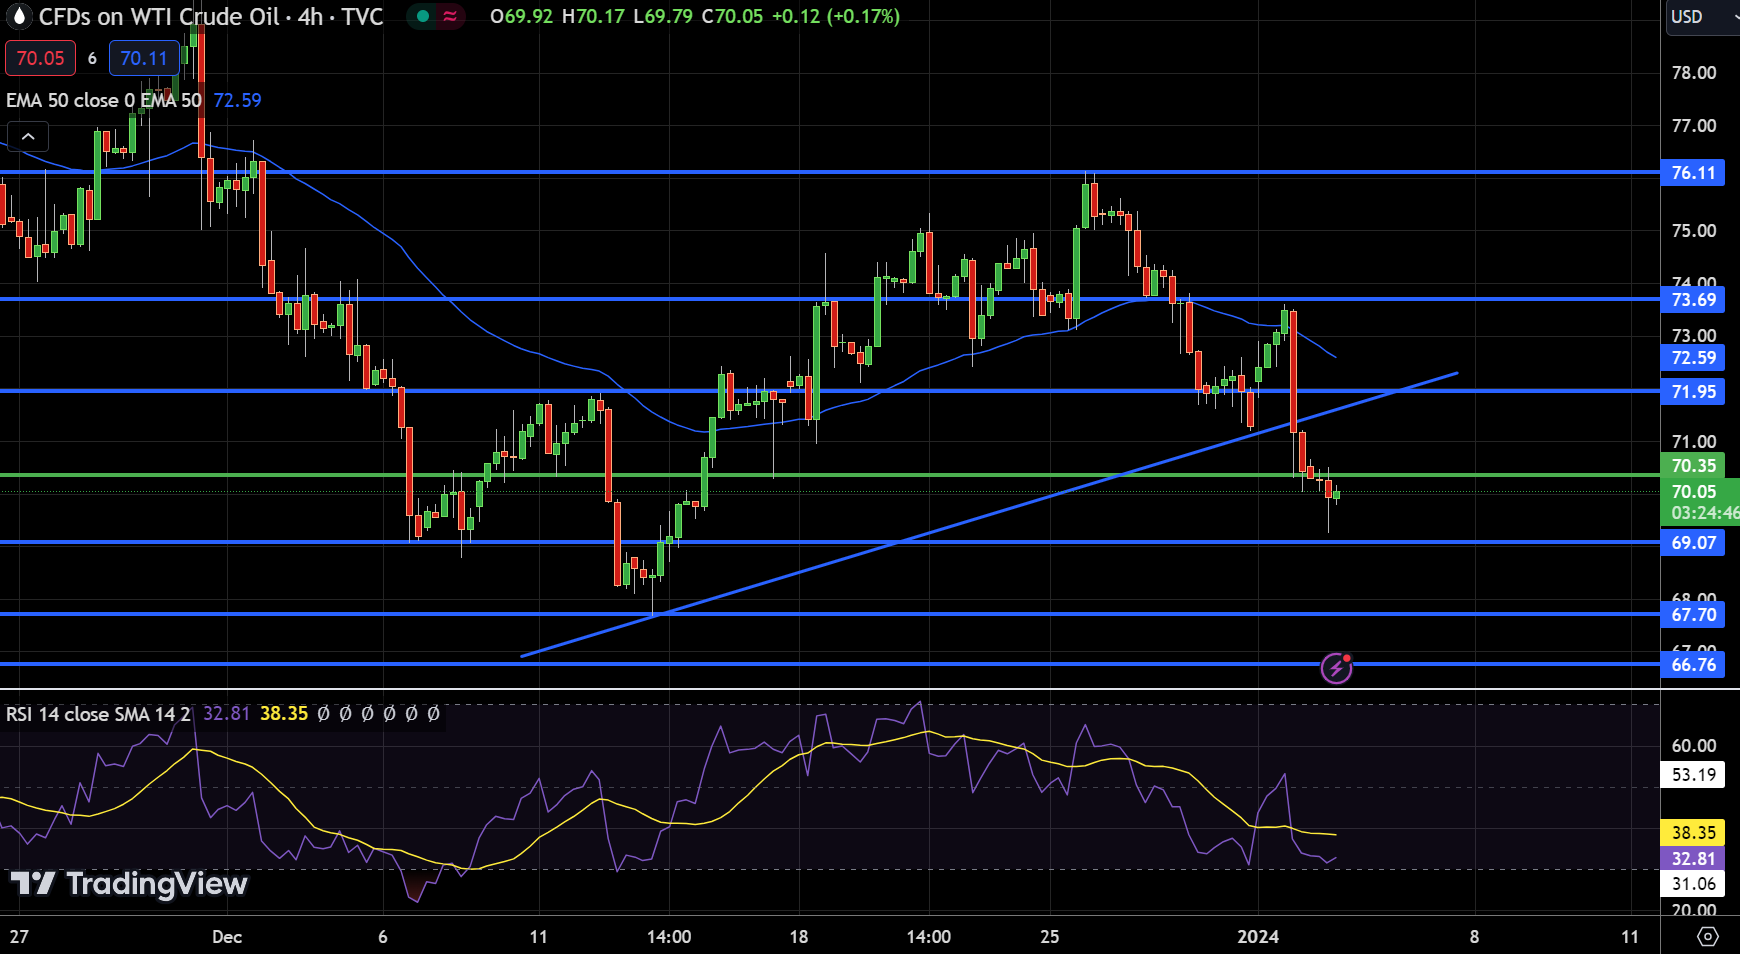This screenshot has height=954, width=1740.
Task: Open the chart settings gear icon
Action: (x=1708, y=937)
